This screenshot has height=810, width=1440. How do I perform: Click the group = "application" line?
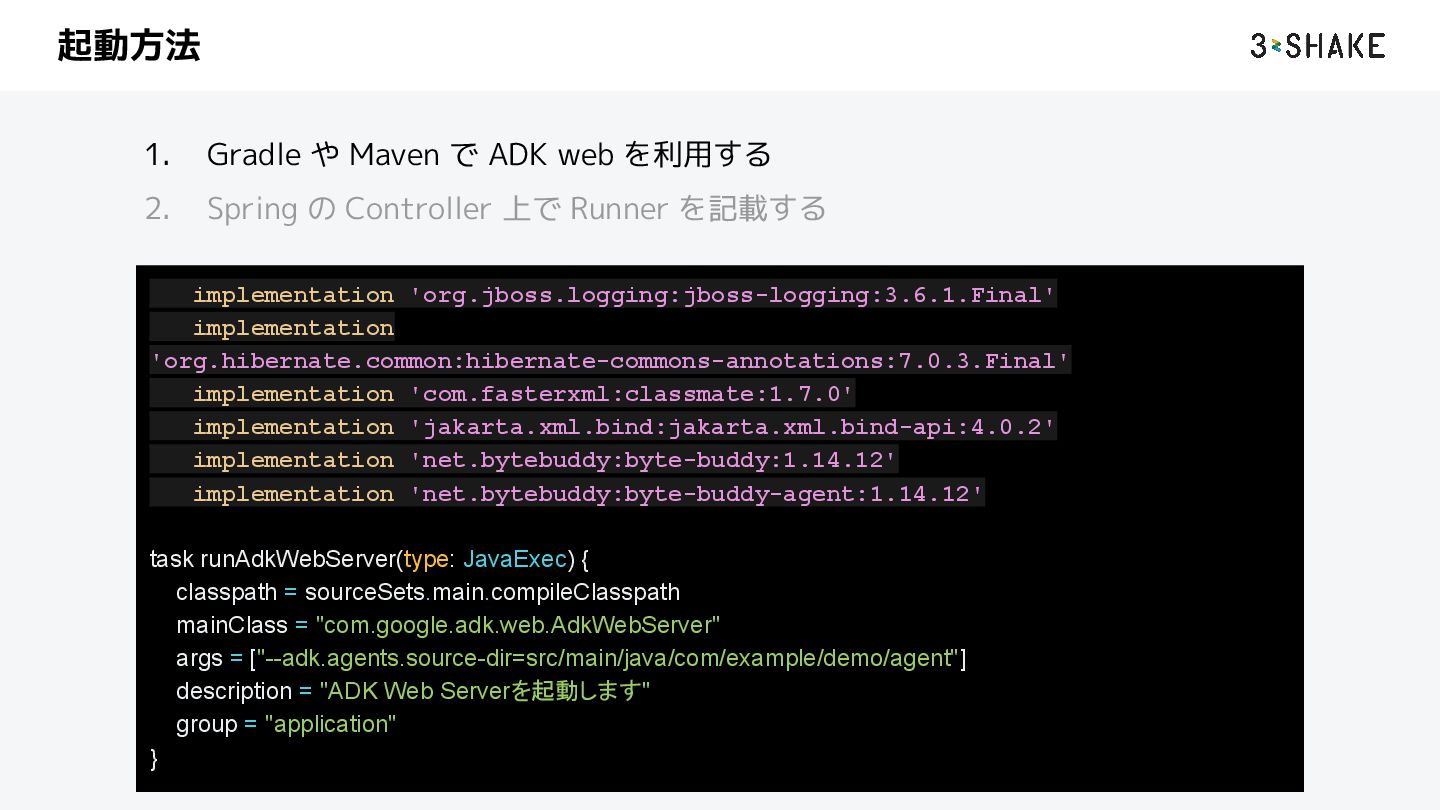pos(286,724)
